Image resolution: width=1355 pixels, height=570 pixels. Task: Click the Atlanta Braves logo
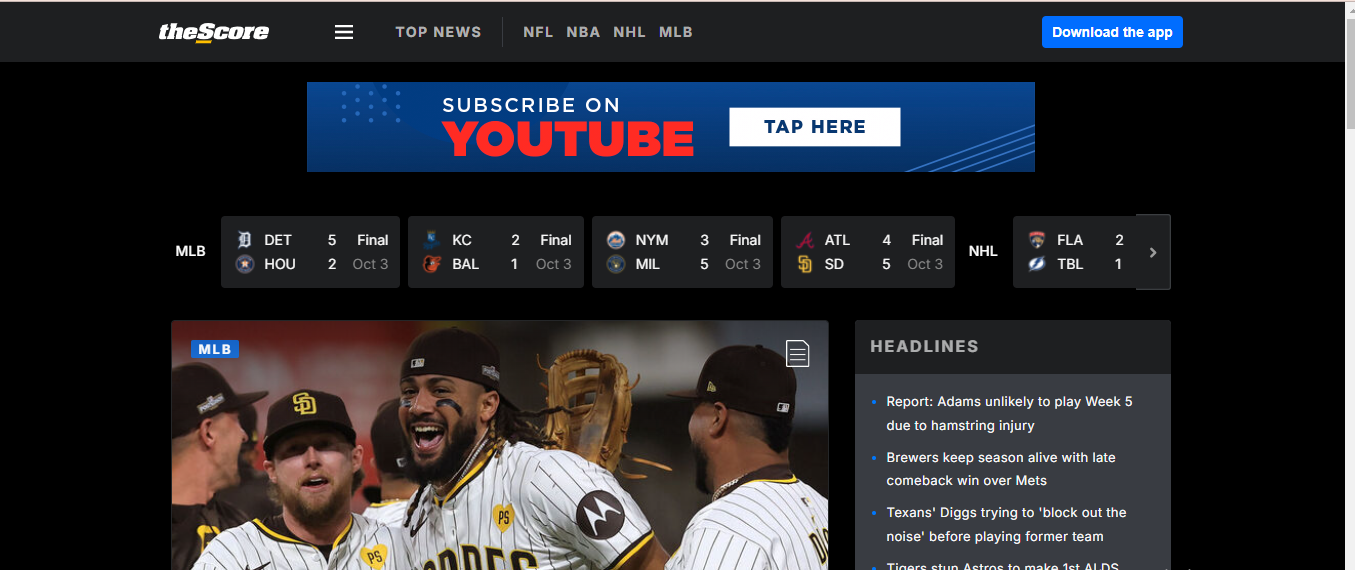[805, 240]
